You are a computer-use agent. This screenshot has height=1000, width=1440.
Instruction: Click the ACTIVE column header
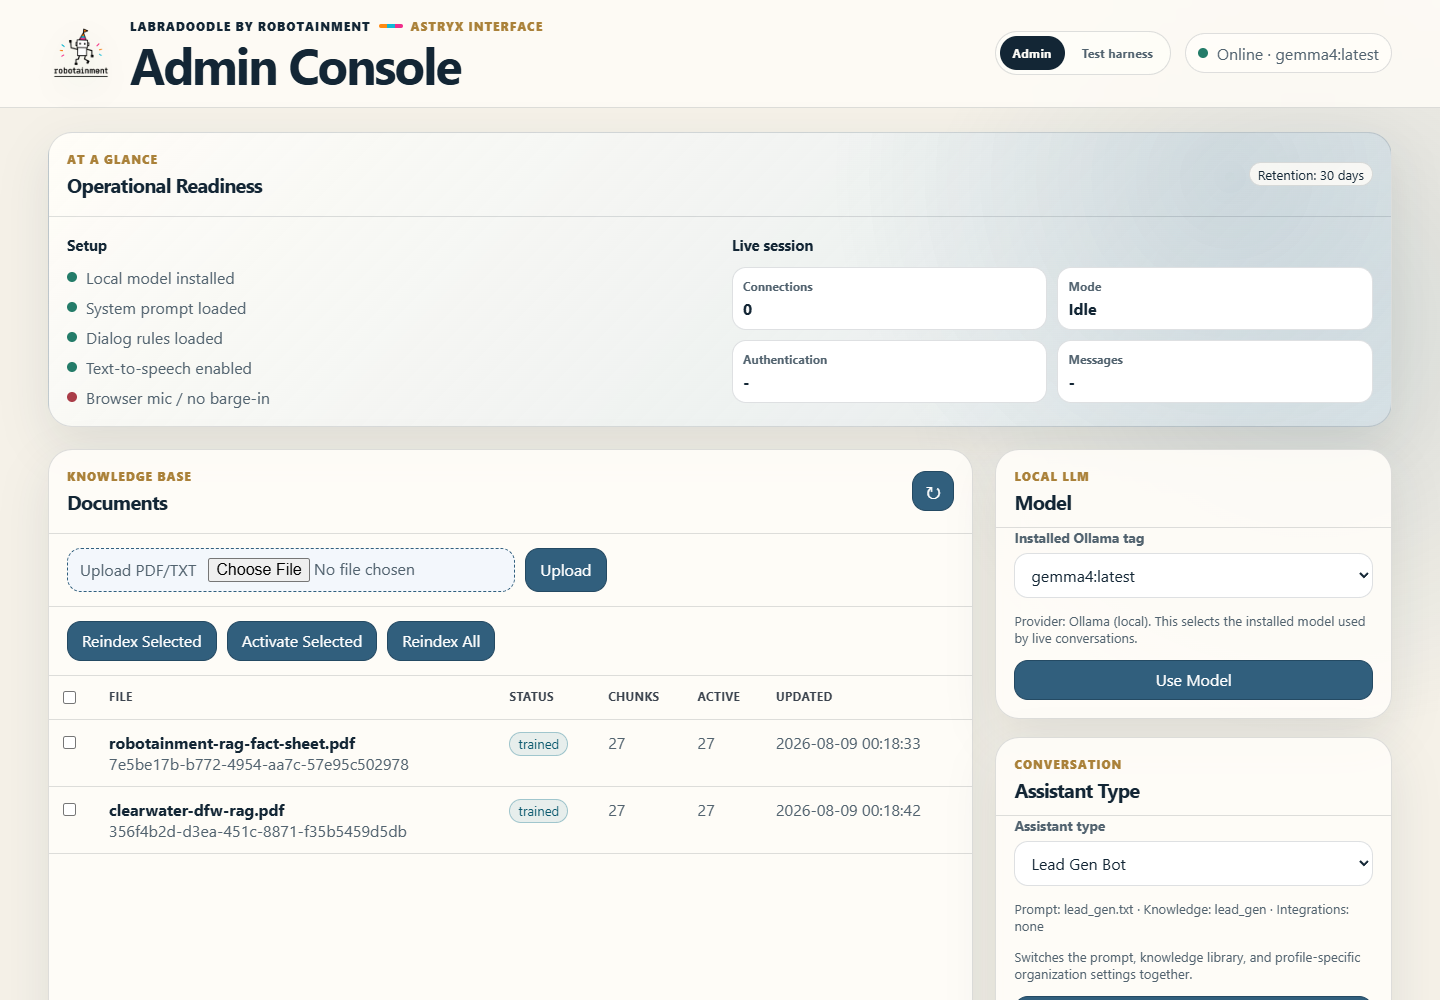(x=719, y=697)
